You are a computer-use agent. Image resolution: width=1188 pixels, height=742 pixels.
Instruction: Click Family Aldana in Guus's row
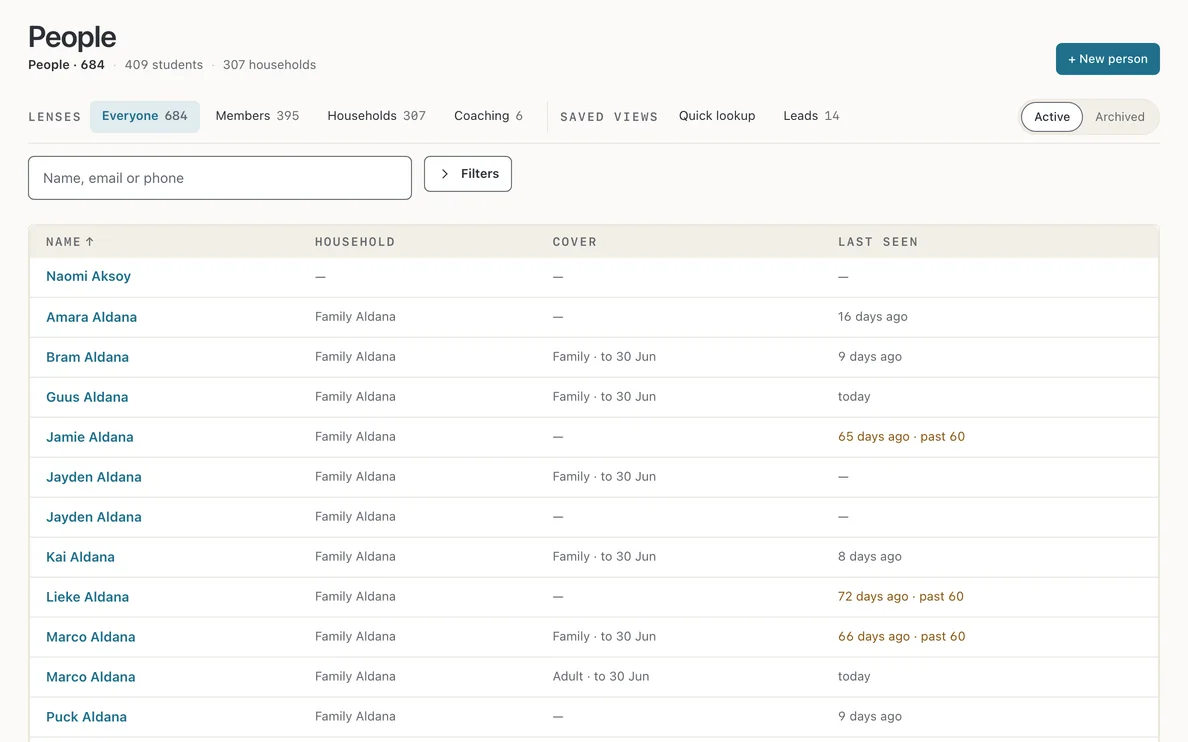[355, 396]
